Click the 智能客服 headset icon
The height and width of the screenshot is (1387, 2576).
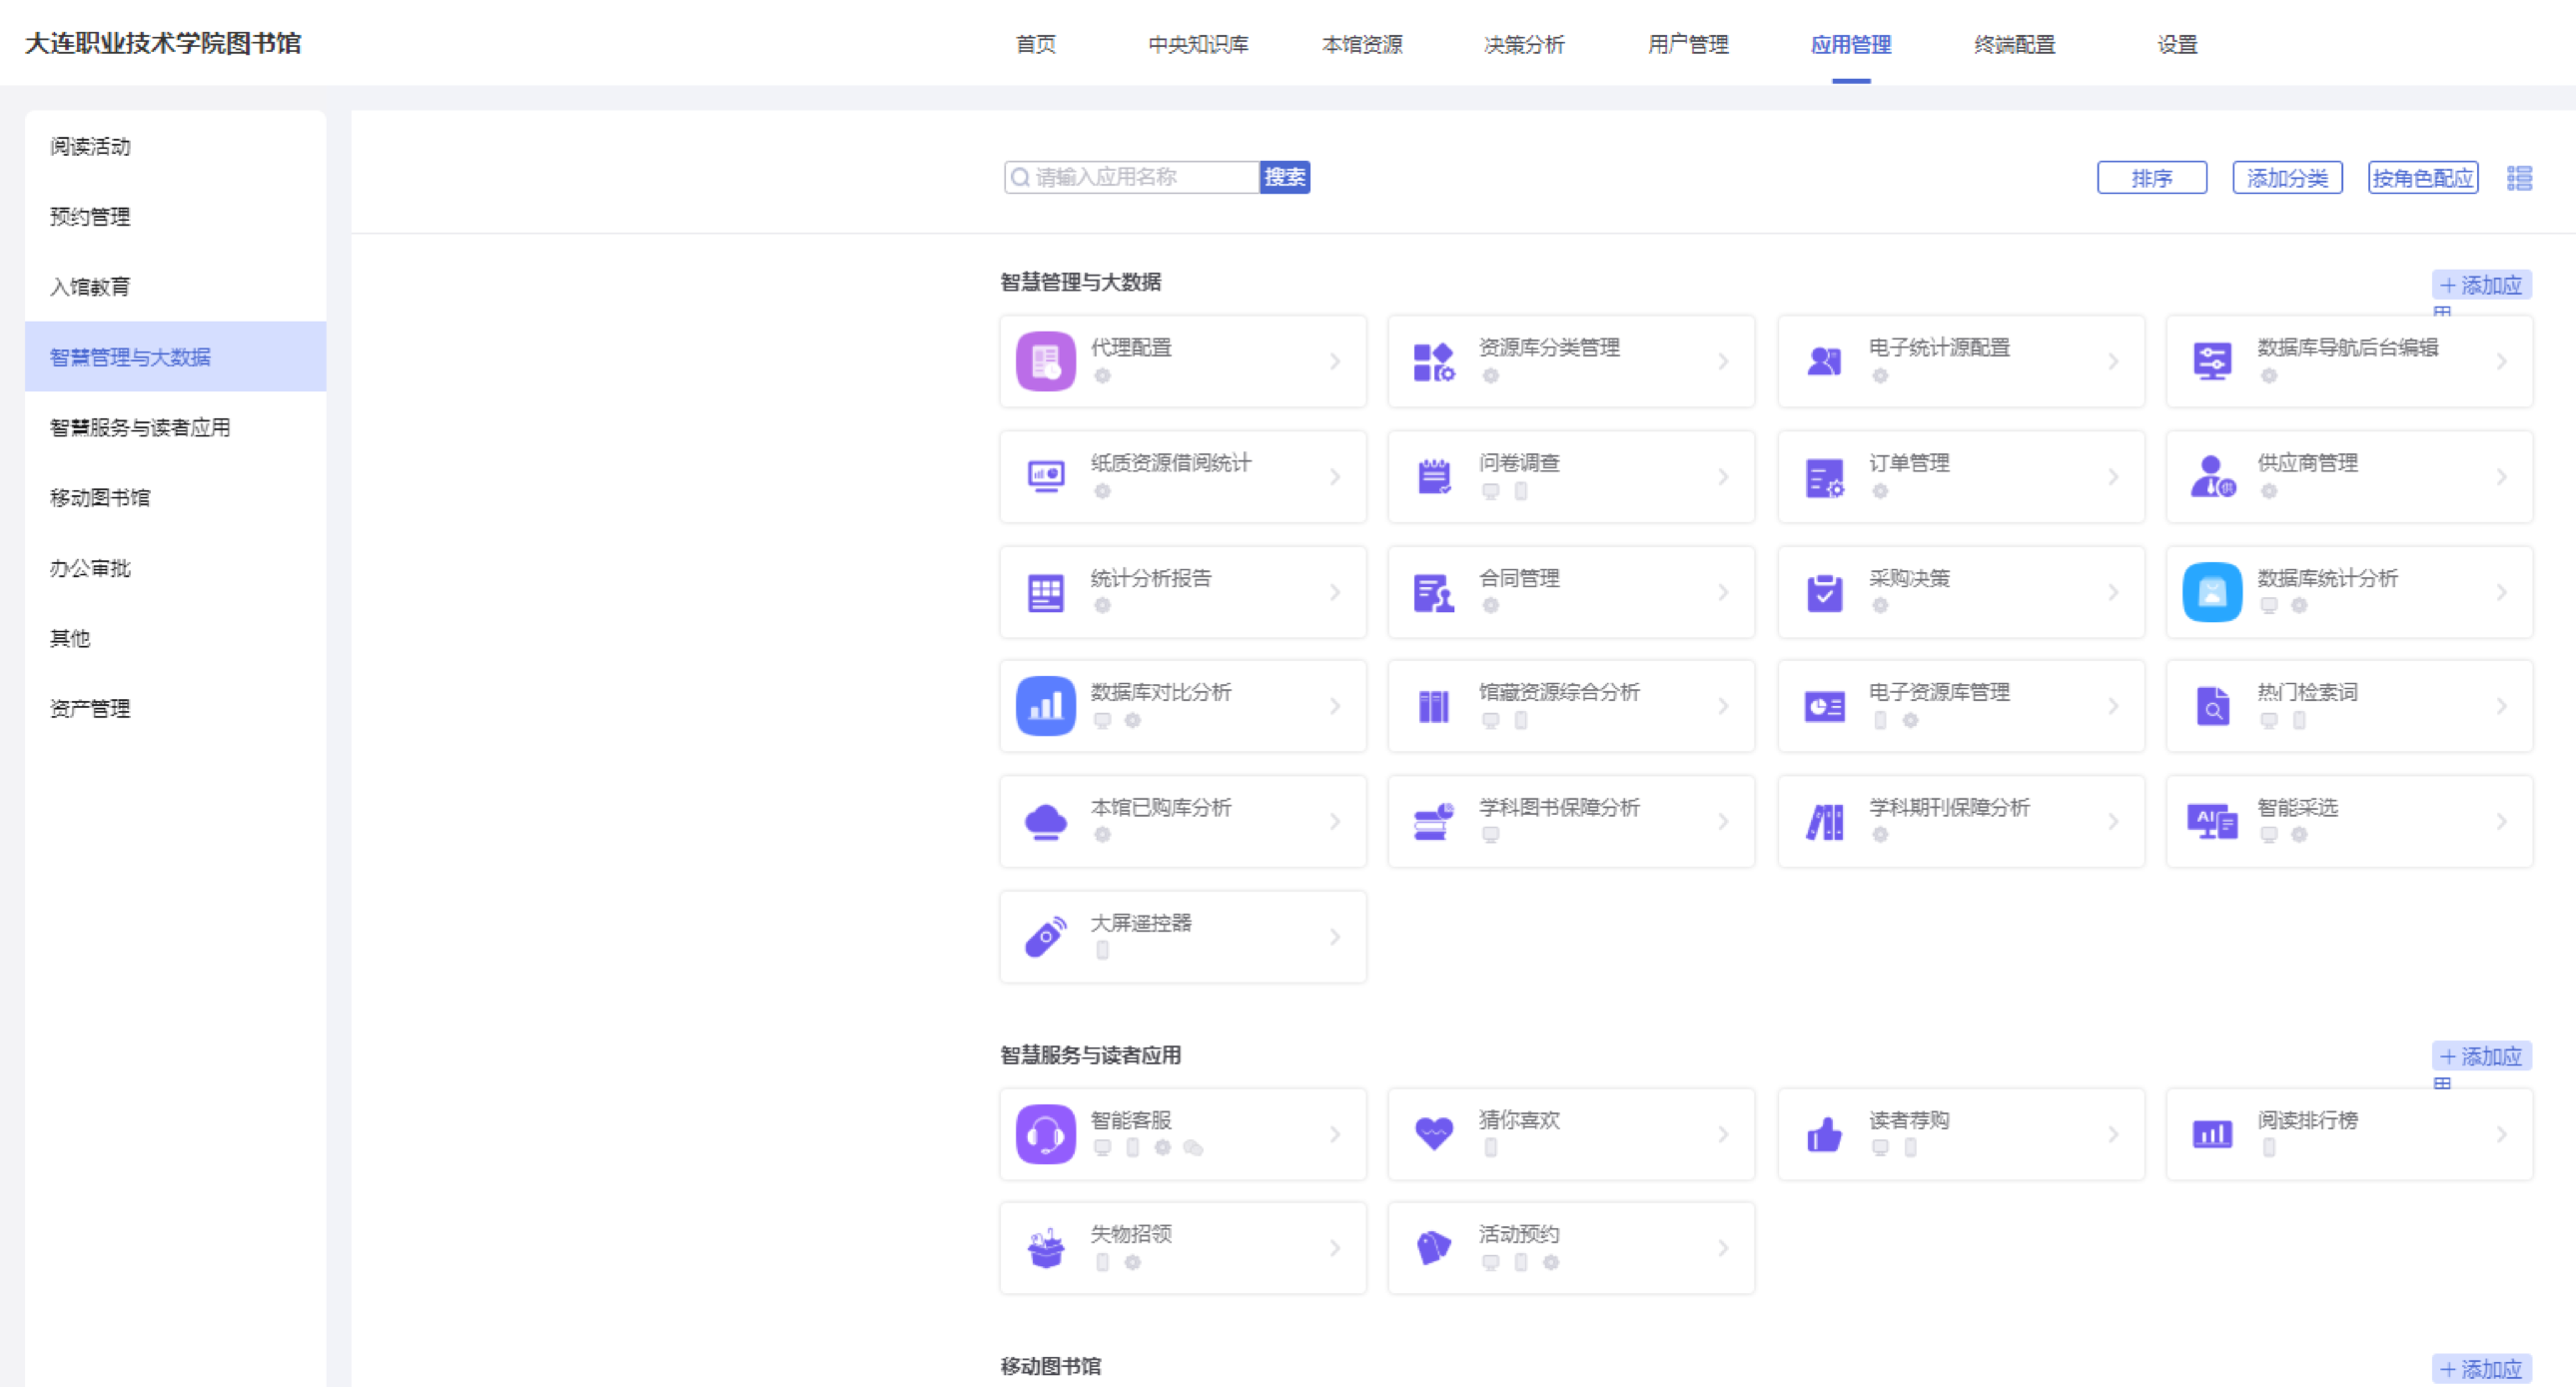(1045, 1134)
